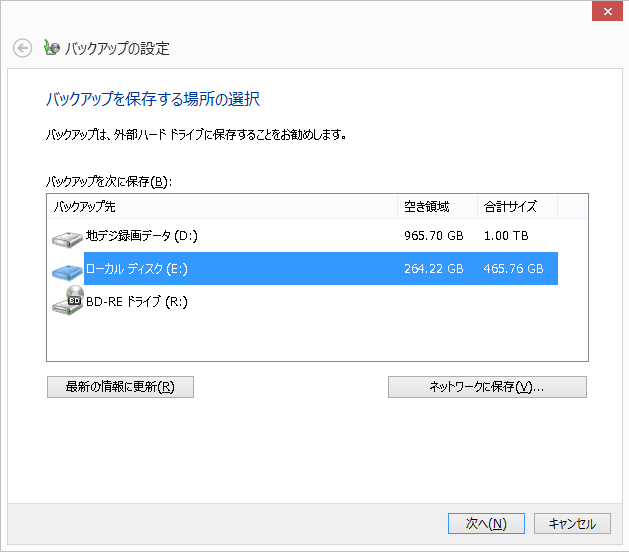Click the backup settings icon in title

[x=52, y=48]
